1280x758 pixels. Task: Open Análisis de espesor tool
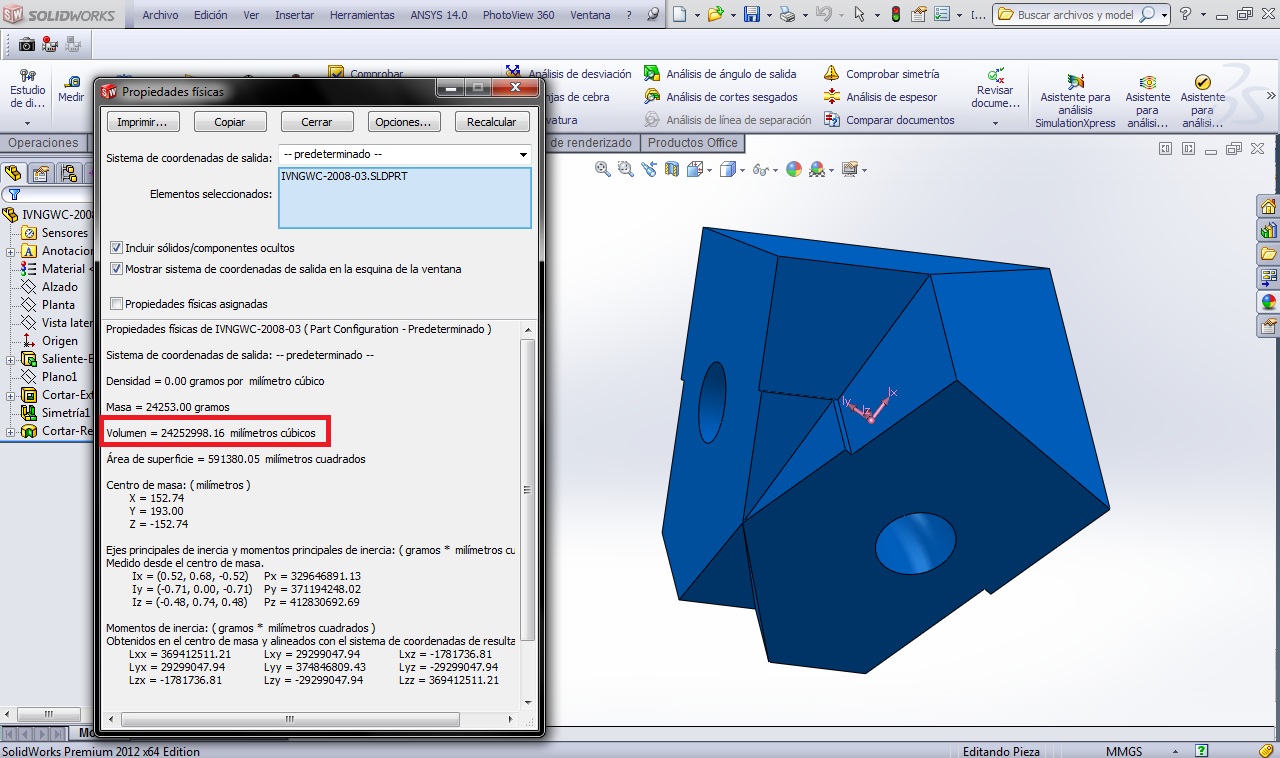[x=880, y=97]
